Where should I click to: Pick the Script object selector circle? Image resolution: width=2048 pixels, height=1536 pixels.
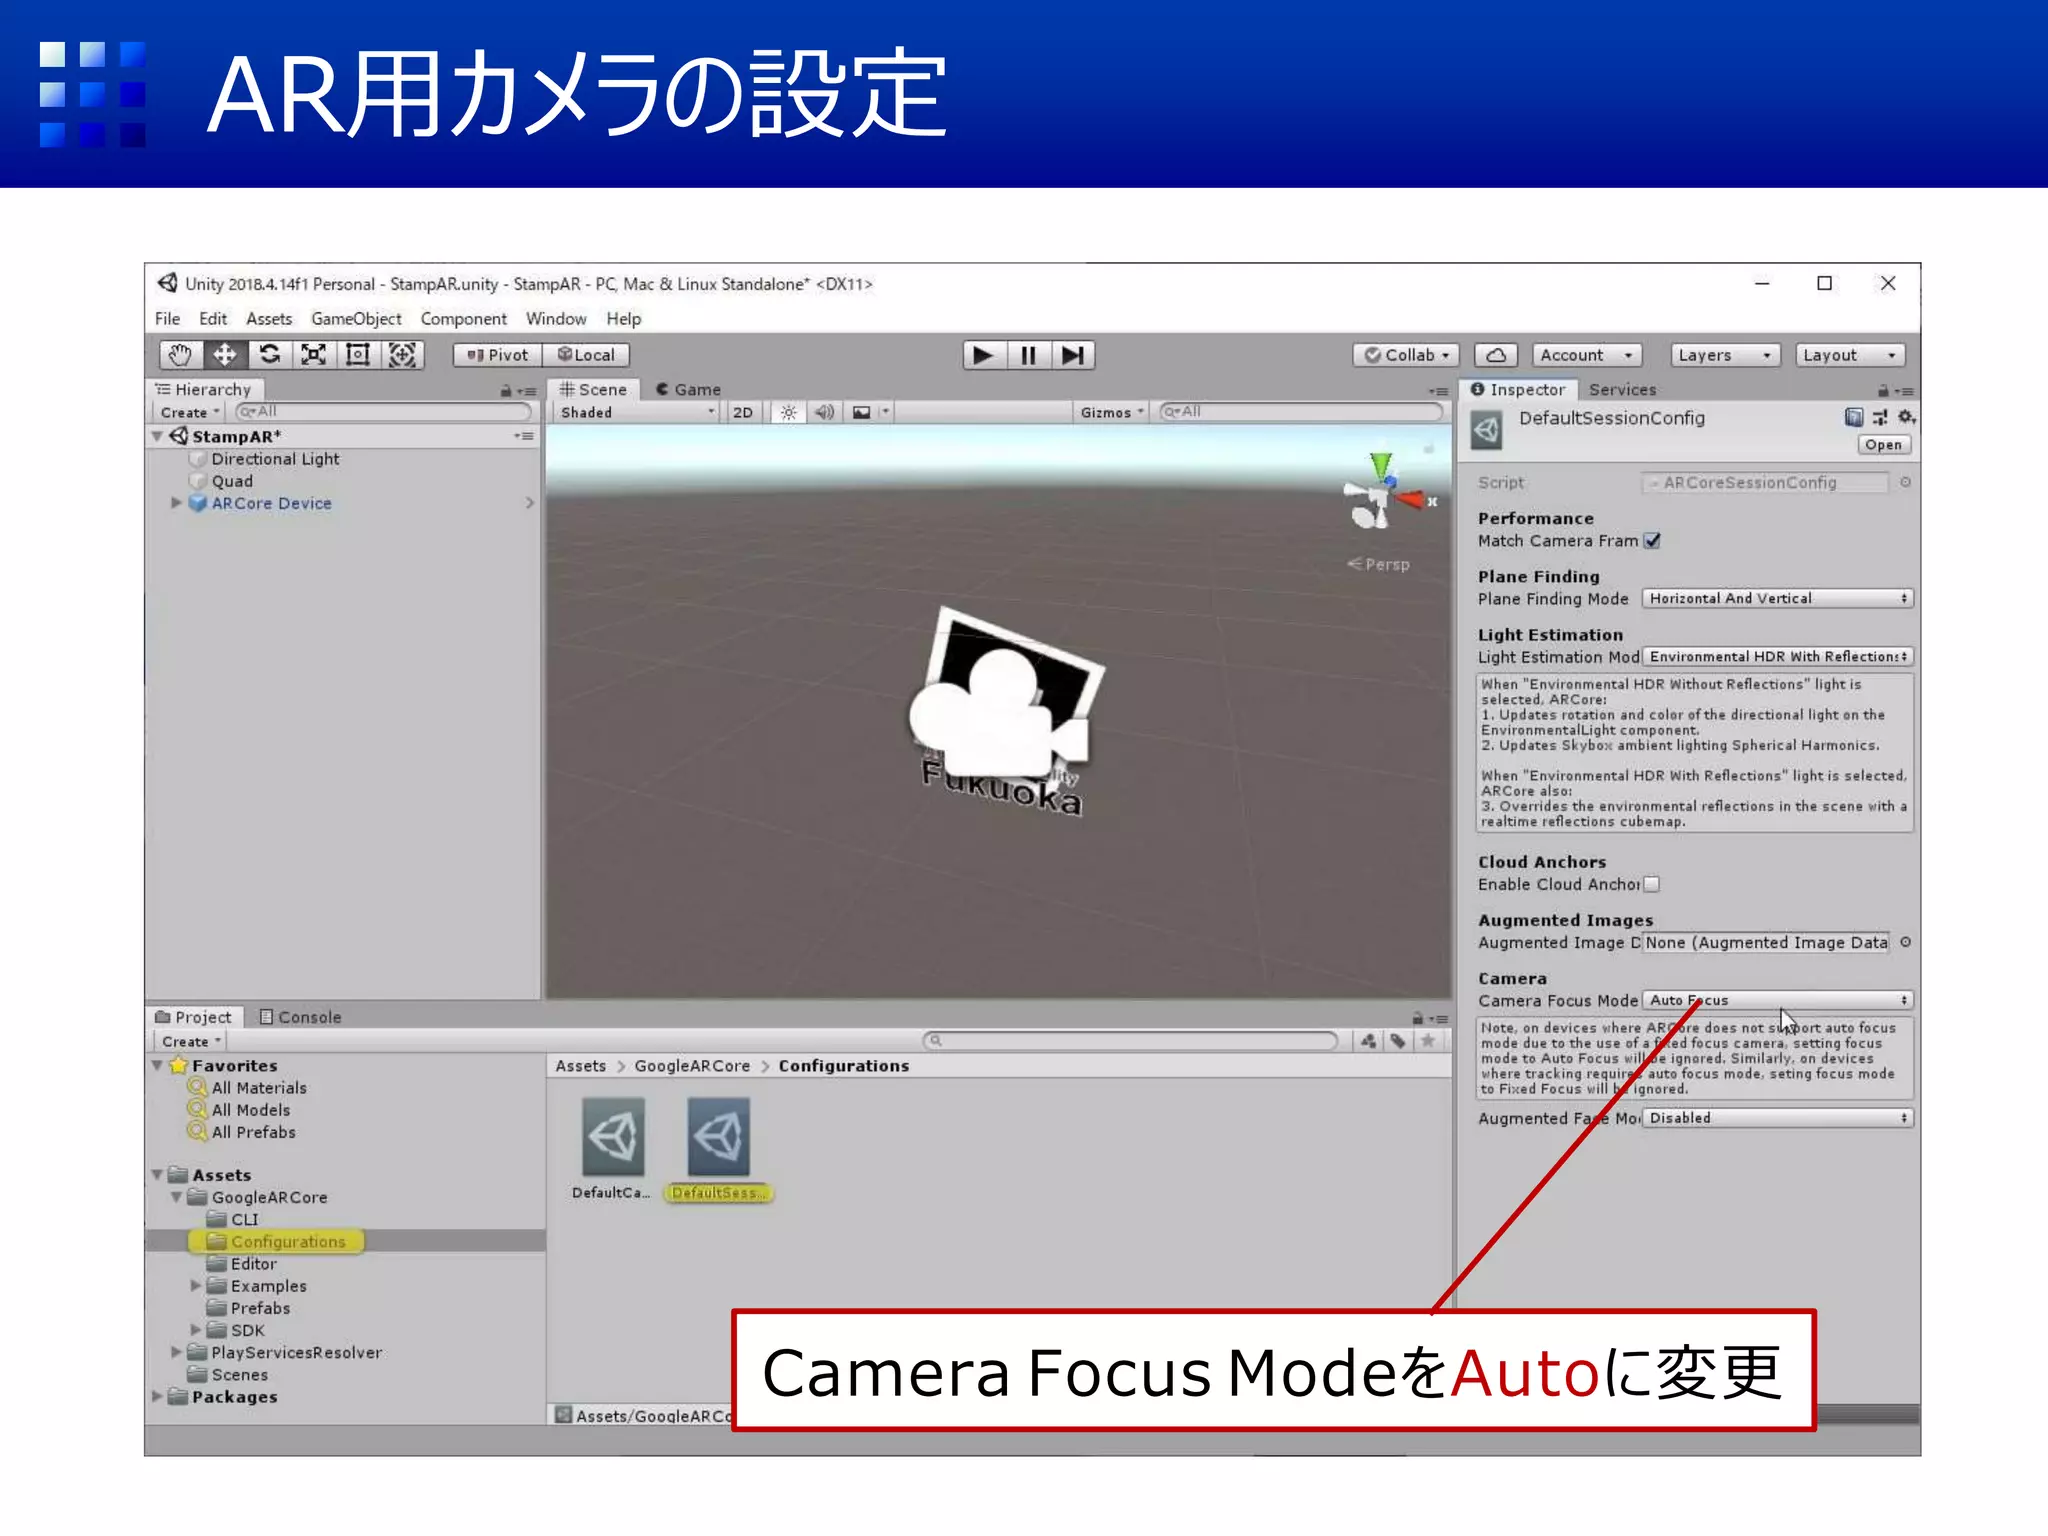pyautogui.click(x=1905, y=482)
